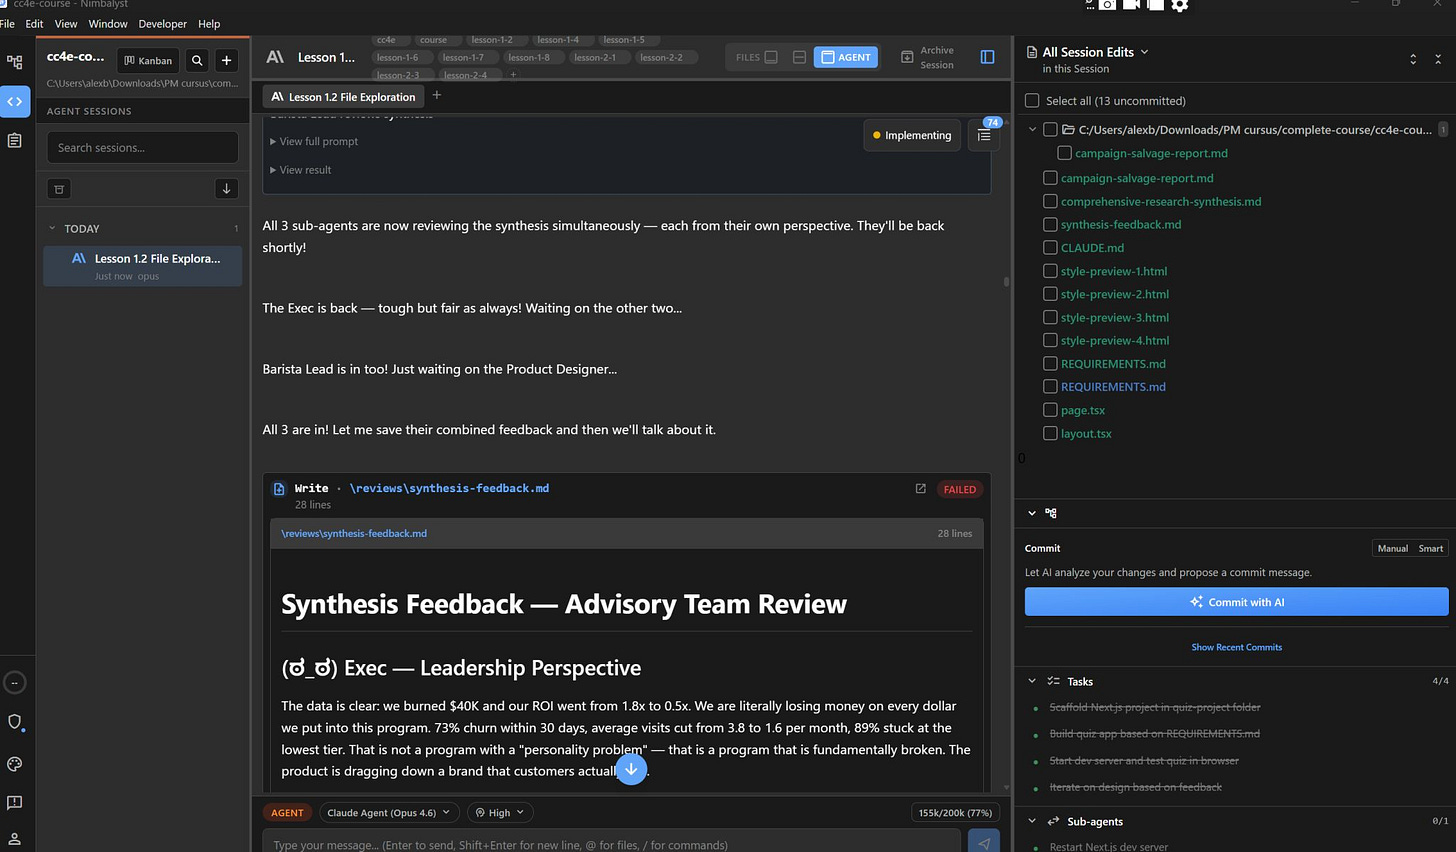Screen dimensions: 1456x852
Task: Select the code/agent mode sidebar icon
Action: click(15, 101)
